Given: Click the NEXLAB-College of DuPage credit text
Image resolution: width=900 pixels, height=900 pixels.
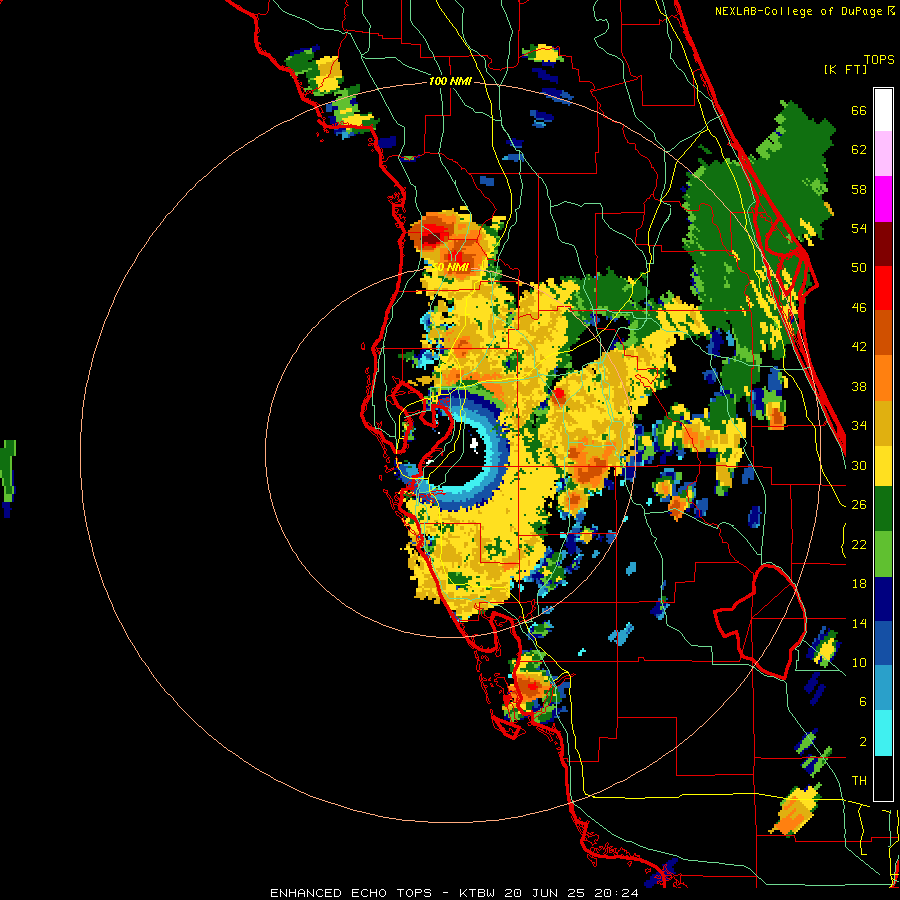Looking at the screenshot, I should [801, 11].
